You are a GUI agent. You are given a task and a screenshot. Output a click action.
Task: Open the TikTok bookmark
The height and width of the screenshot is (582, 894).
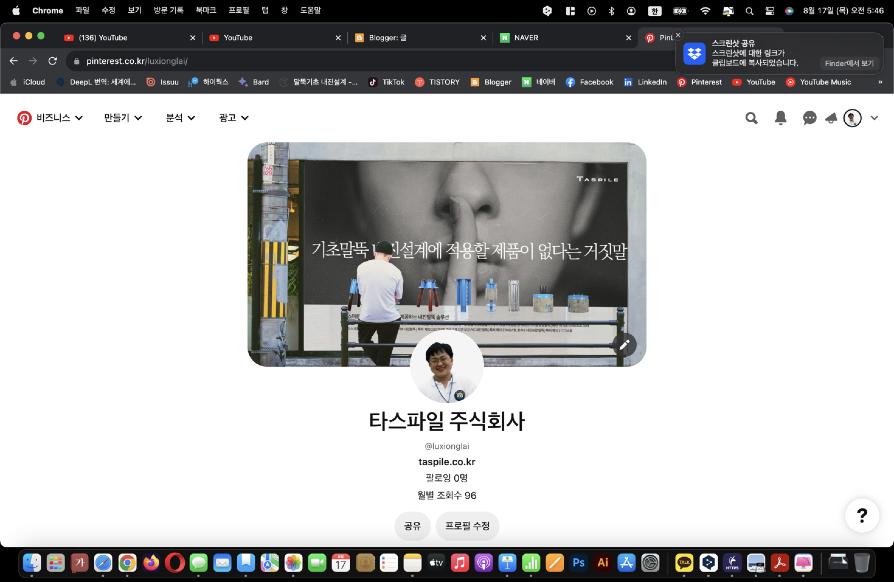(x=386, y=82)
